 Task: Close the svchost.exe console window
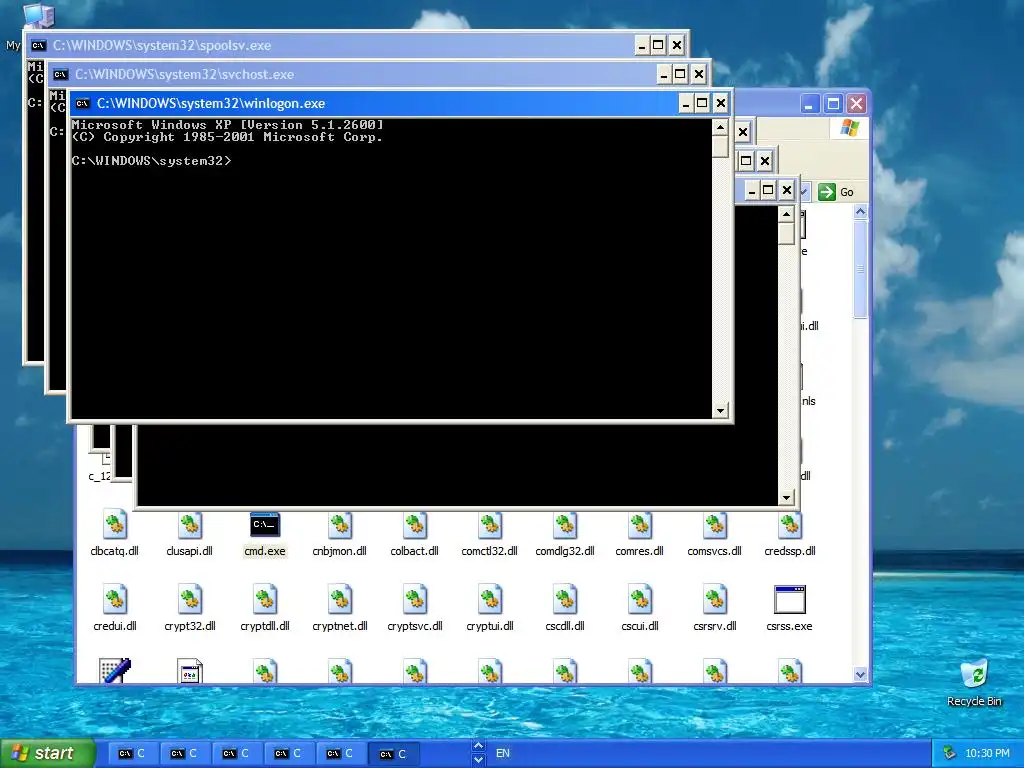coord(698,74)
